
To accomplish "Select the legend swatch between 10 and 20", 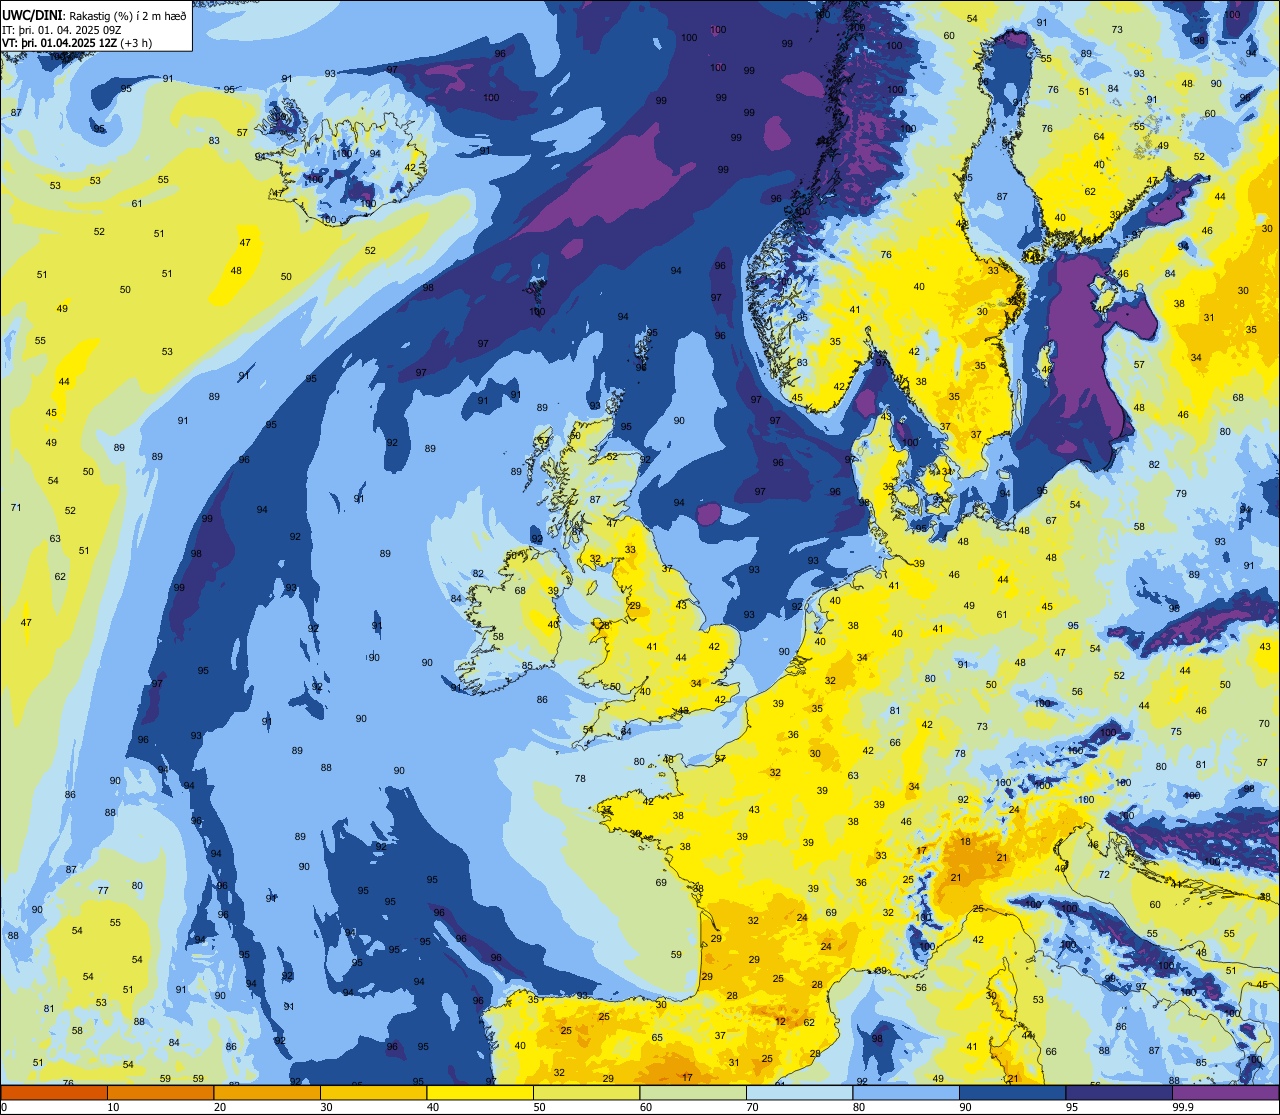I will pos(160,1093).
